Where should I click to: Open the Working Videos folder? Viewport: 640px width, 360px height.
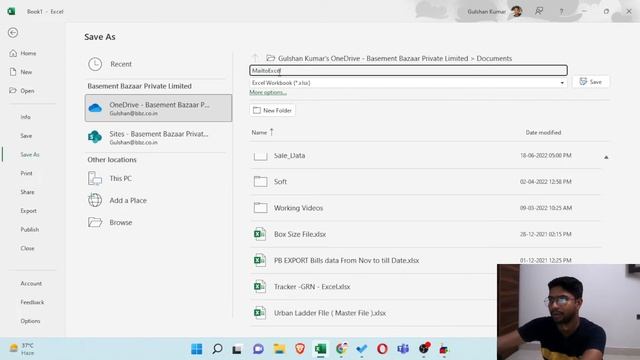426,208
